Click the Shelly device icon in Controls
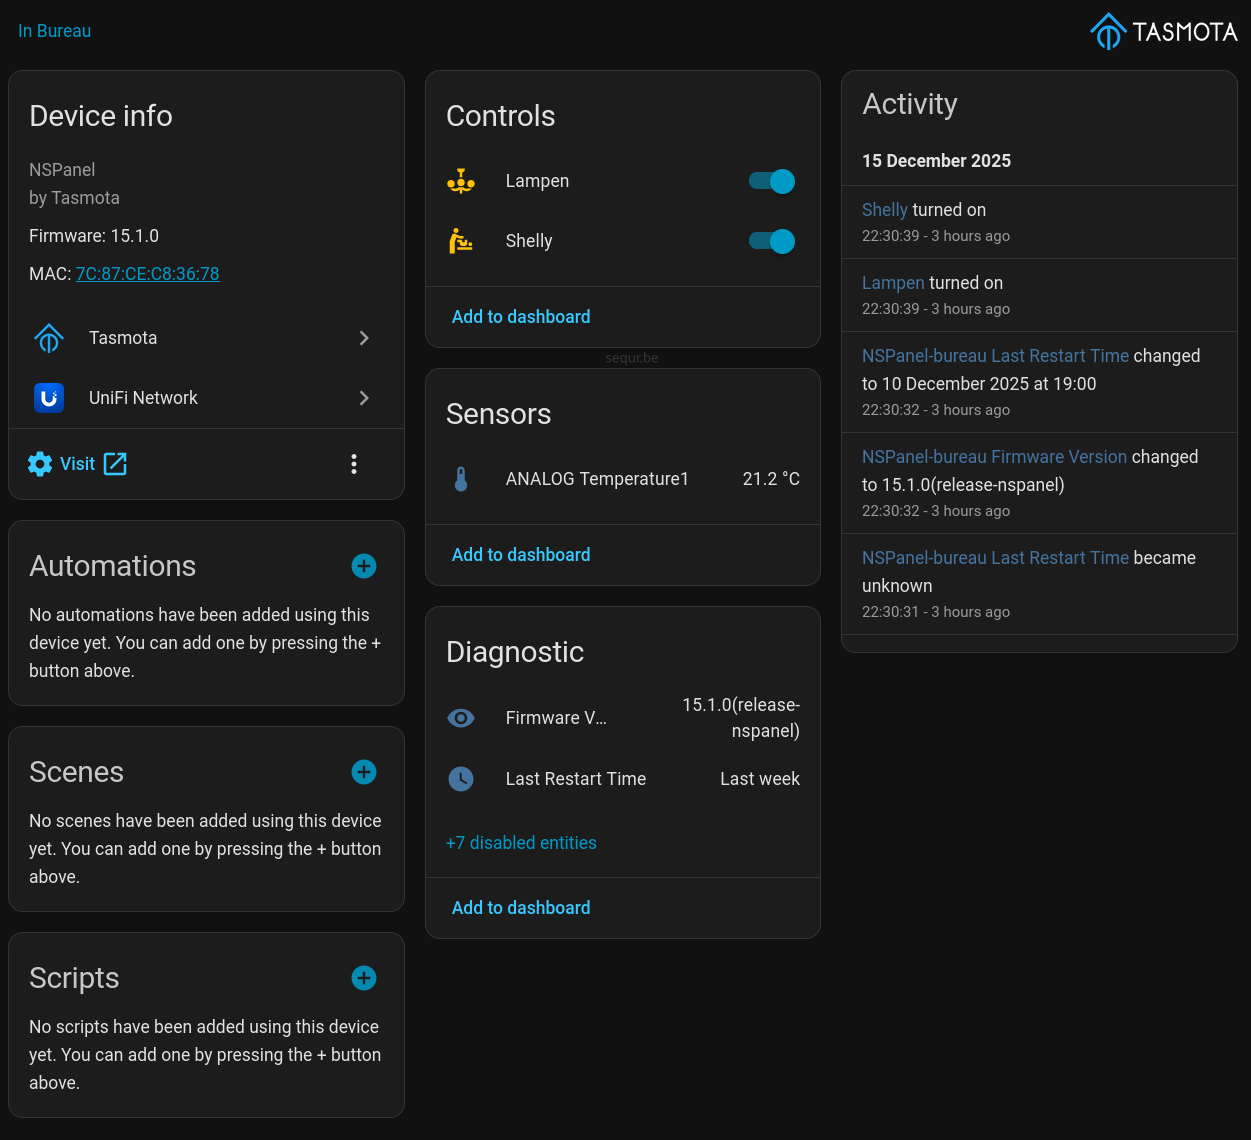Viewport: 1251px width, 1140px height. coord(461,241)
